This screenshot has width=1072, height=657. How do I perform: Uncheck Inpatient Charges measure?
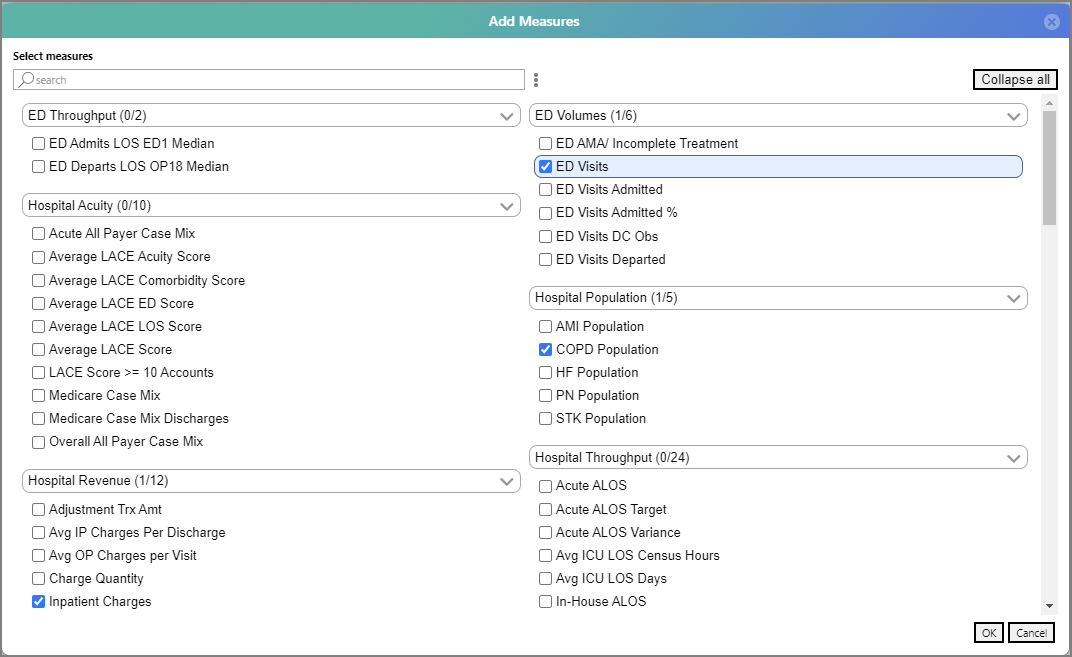[39, 602]
